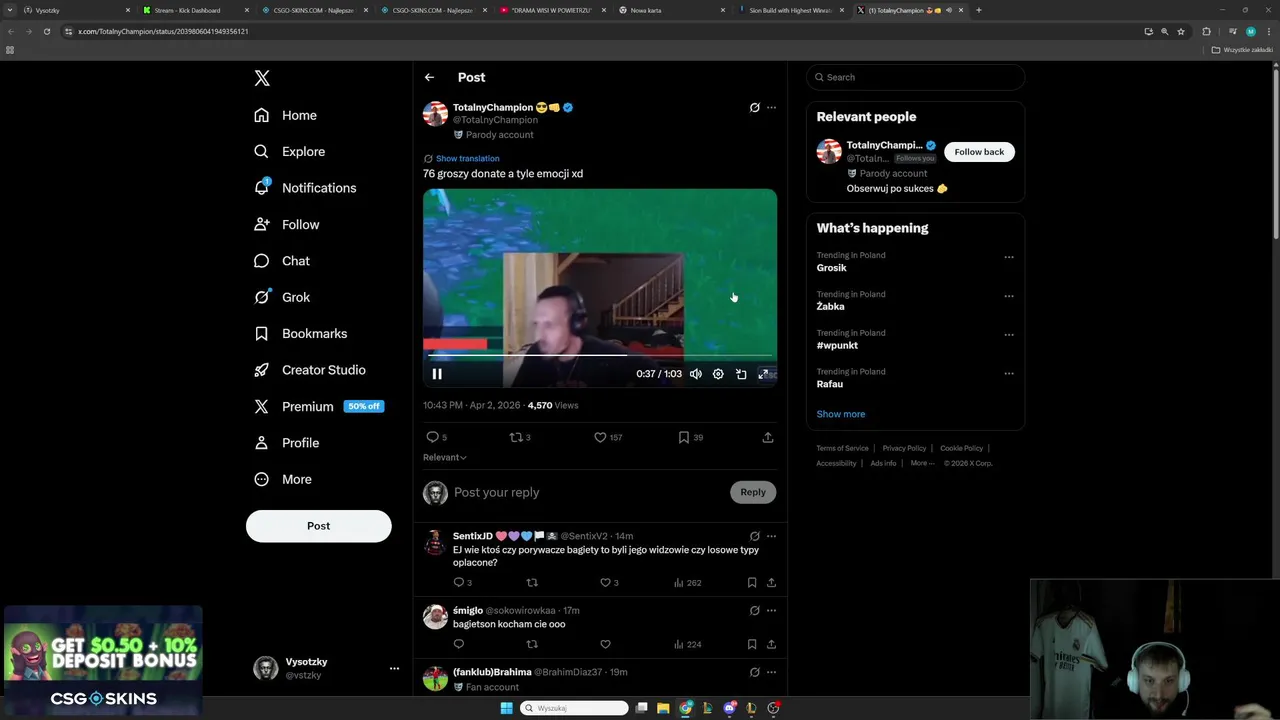
Task: Seek on the video progress bar
Action: point(600,355)
